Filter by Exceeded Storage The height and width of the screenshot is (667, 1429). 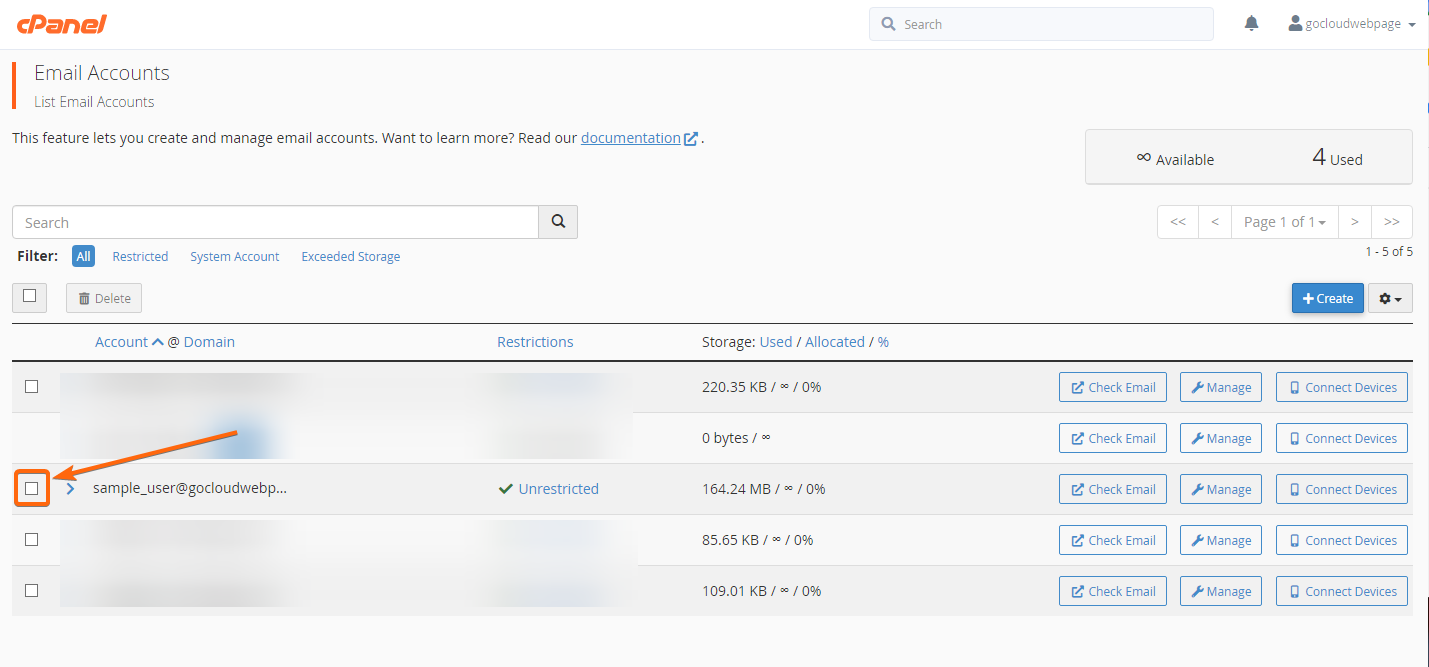[351, 257]
